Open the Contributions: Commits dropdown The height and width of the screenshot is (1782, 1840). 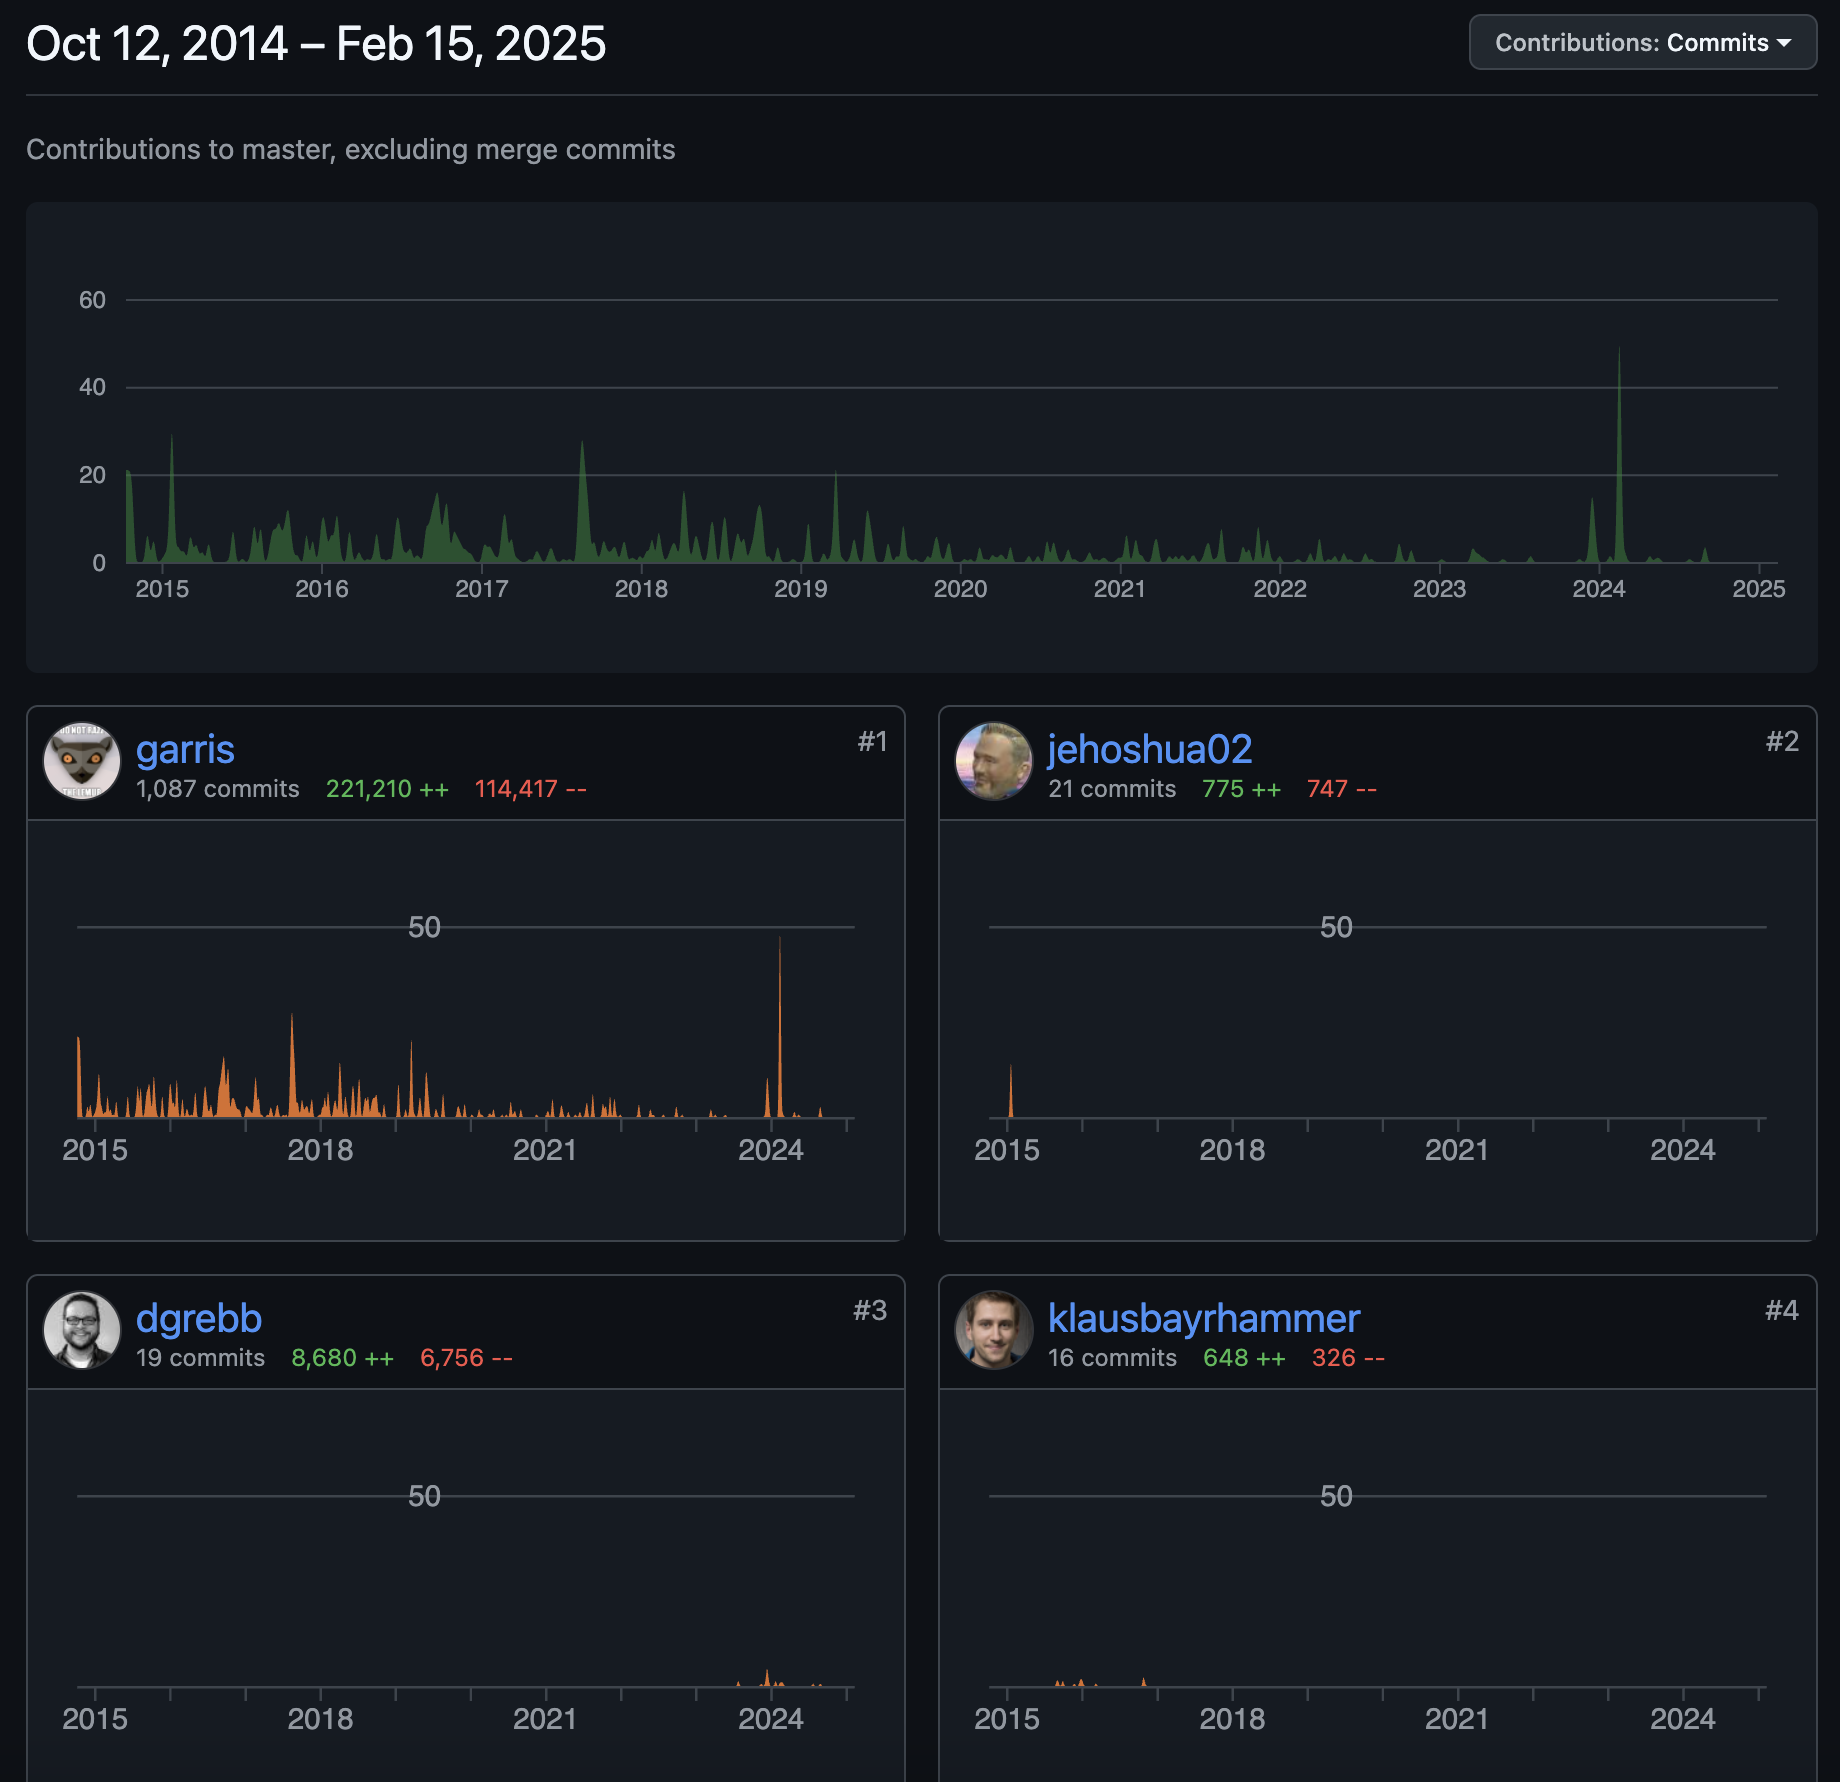[1642, 43]
